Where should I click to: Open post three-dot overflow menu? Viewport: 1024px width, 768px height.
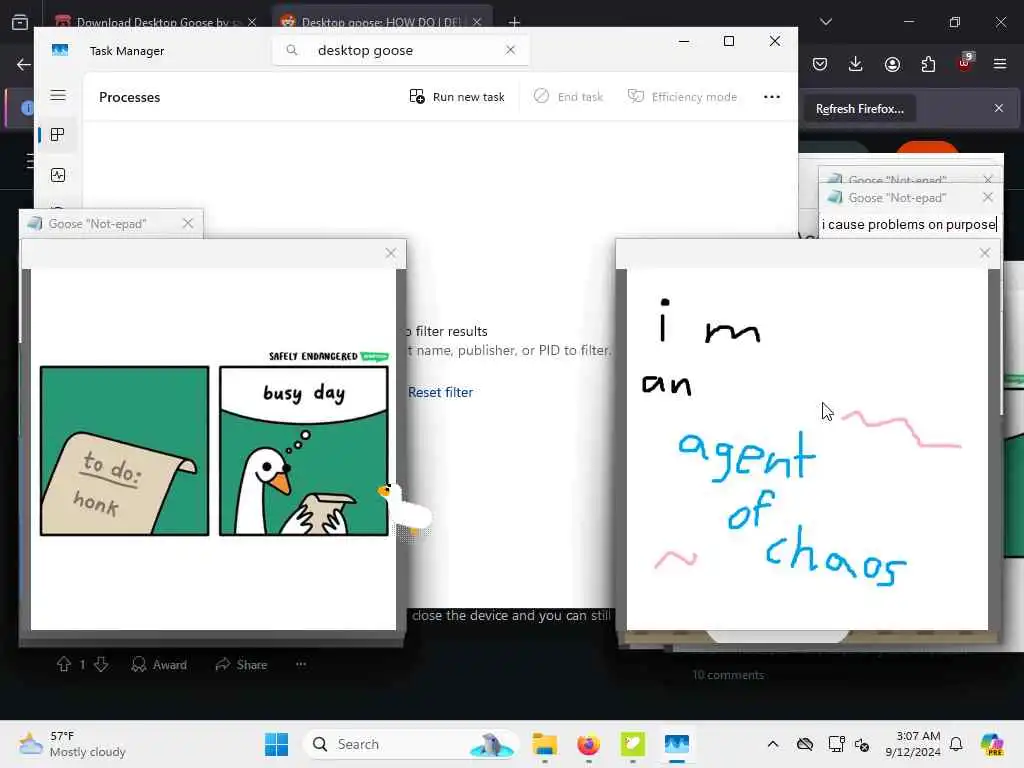[x=301, y=664]
